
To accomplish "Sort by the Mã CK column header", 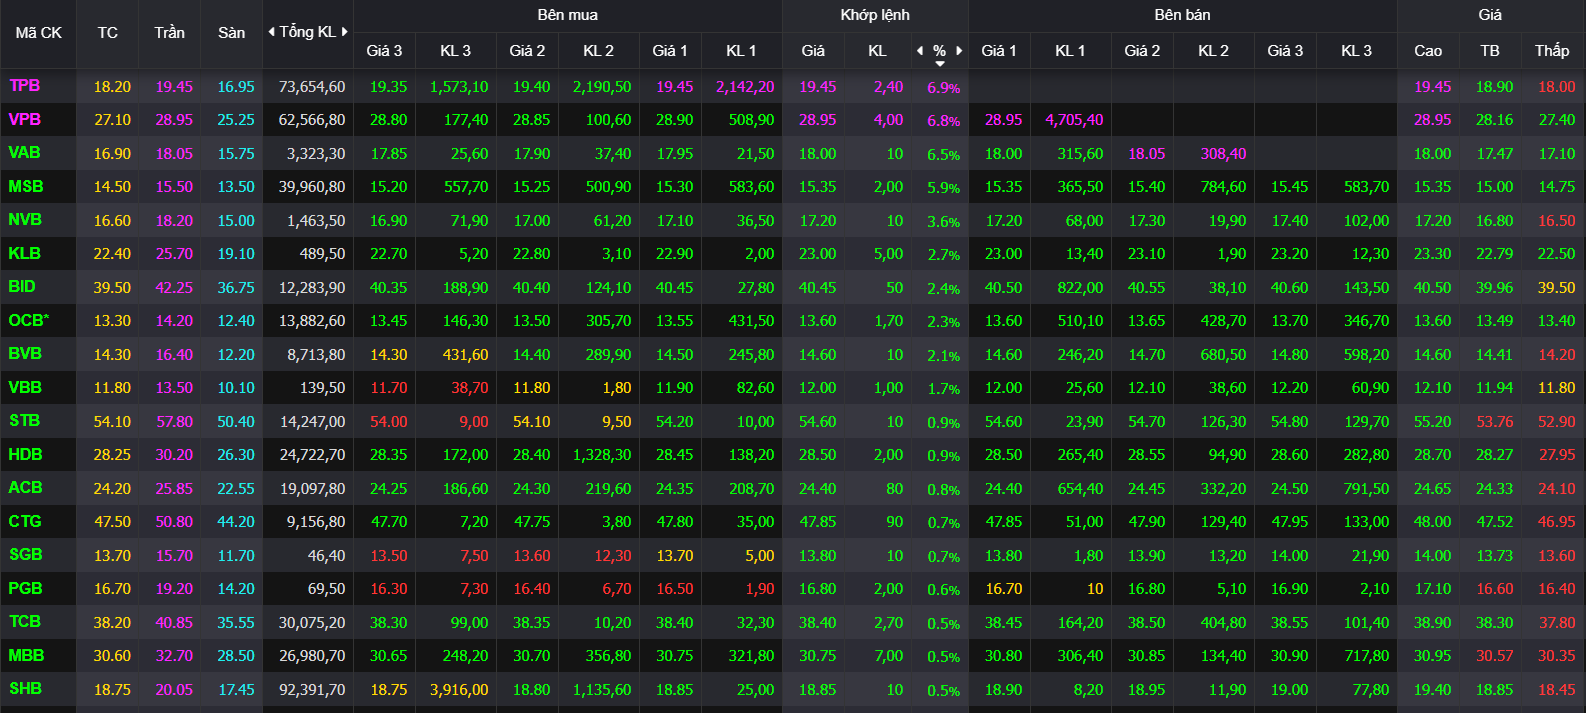I will (x=38, y=33).
